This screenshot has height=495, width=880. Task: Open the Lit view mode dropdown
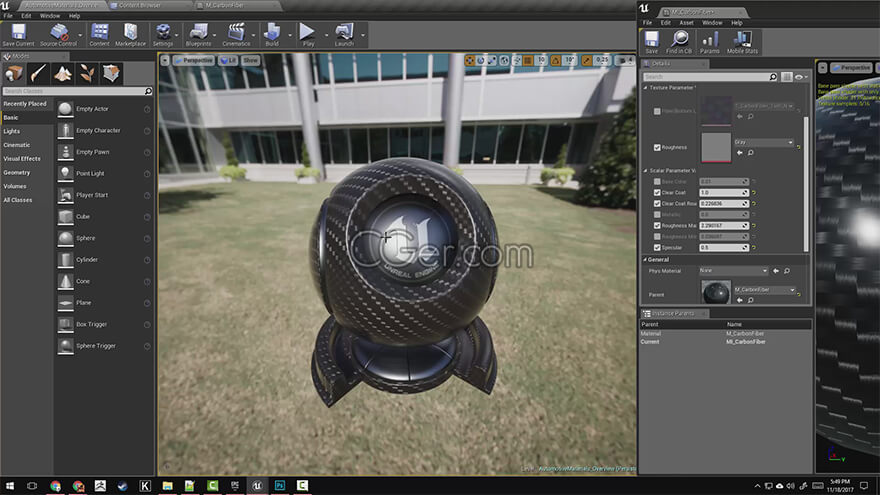tap(228, 60)
